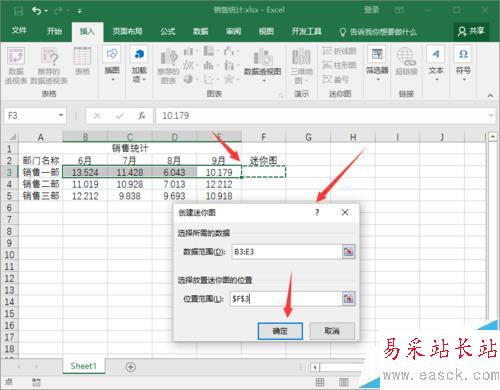The height and width of the screenshot is (390, 500).
Task: Click the insert function fx icon
Action: click(142, 116)
